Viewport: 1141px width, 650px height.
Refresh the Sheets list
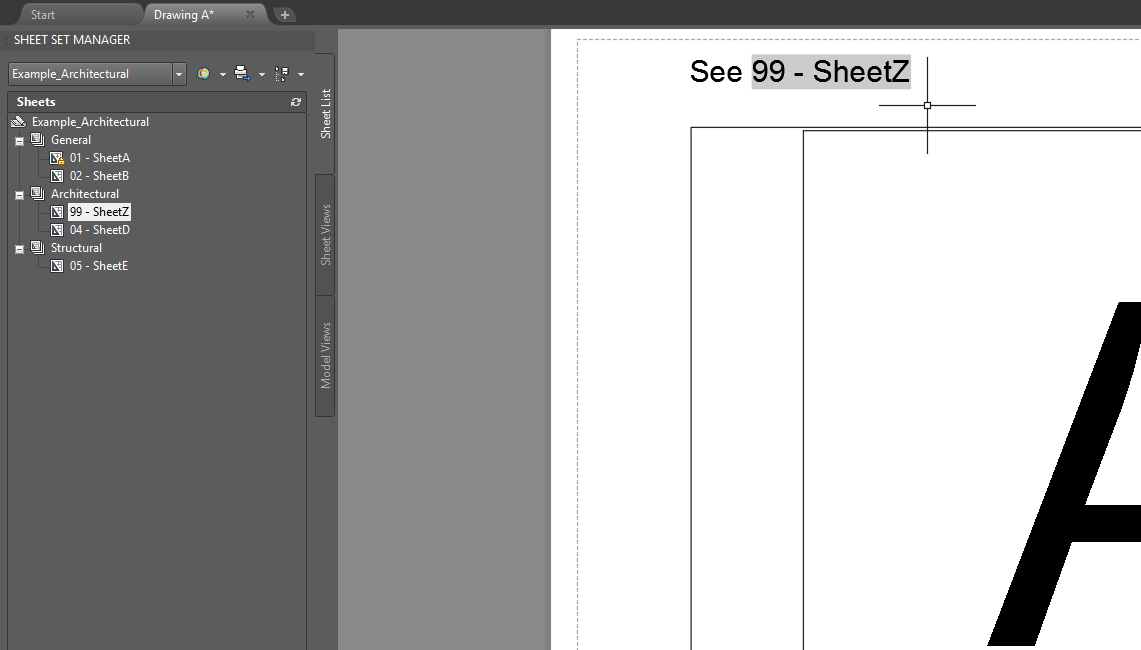coord(295,101)
